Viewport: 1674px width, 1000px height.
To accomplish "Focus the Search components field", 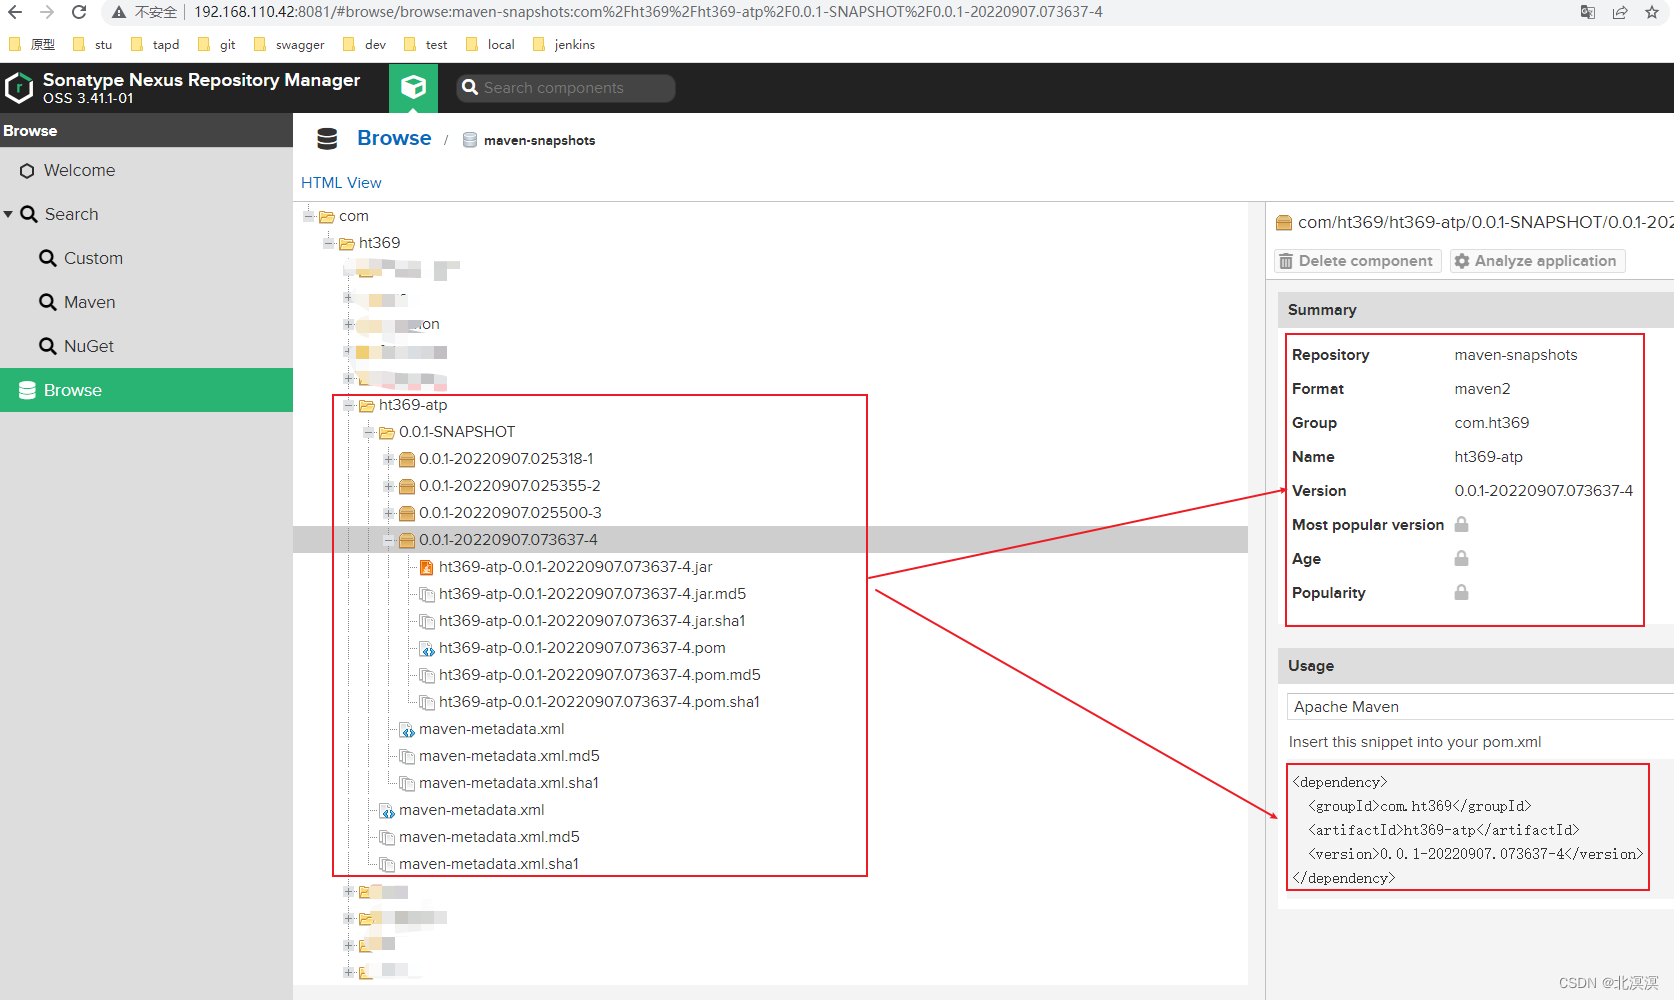I will [x=565, y=88].
